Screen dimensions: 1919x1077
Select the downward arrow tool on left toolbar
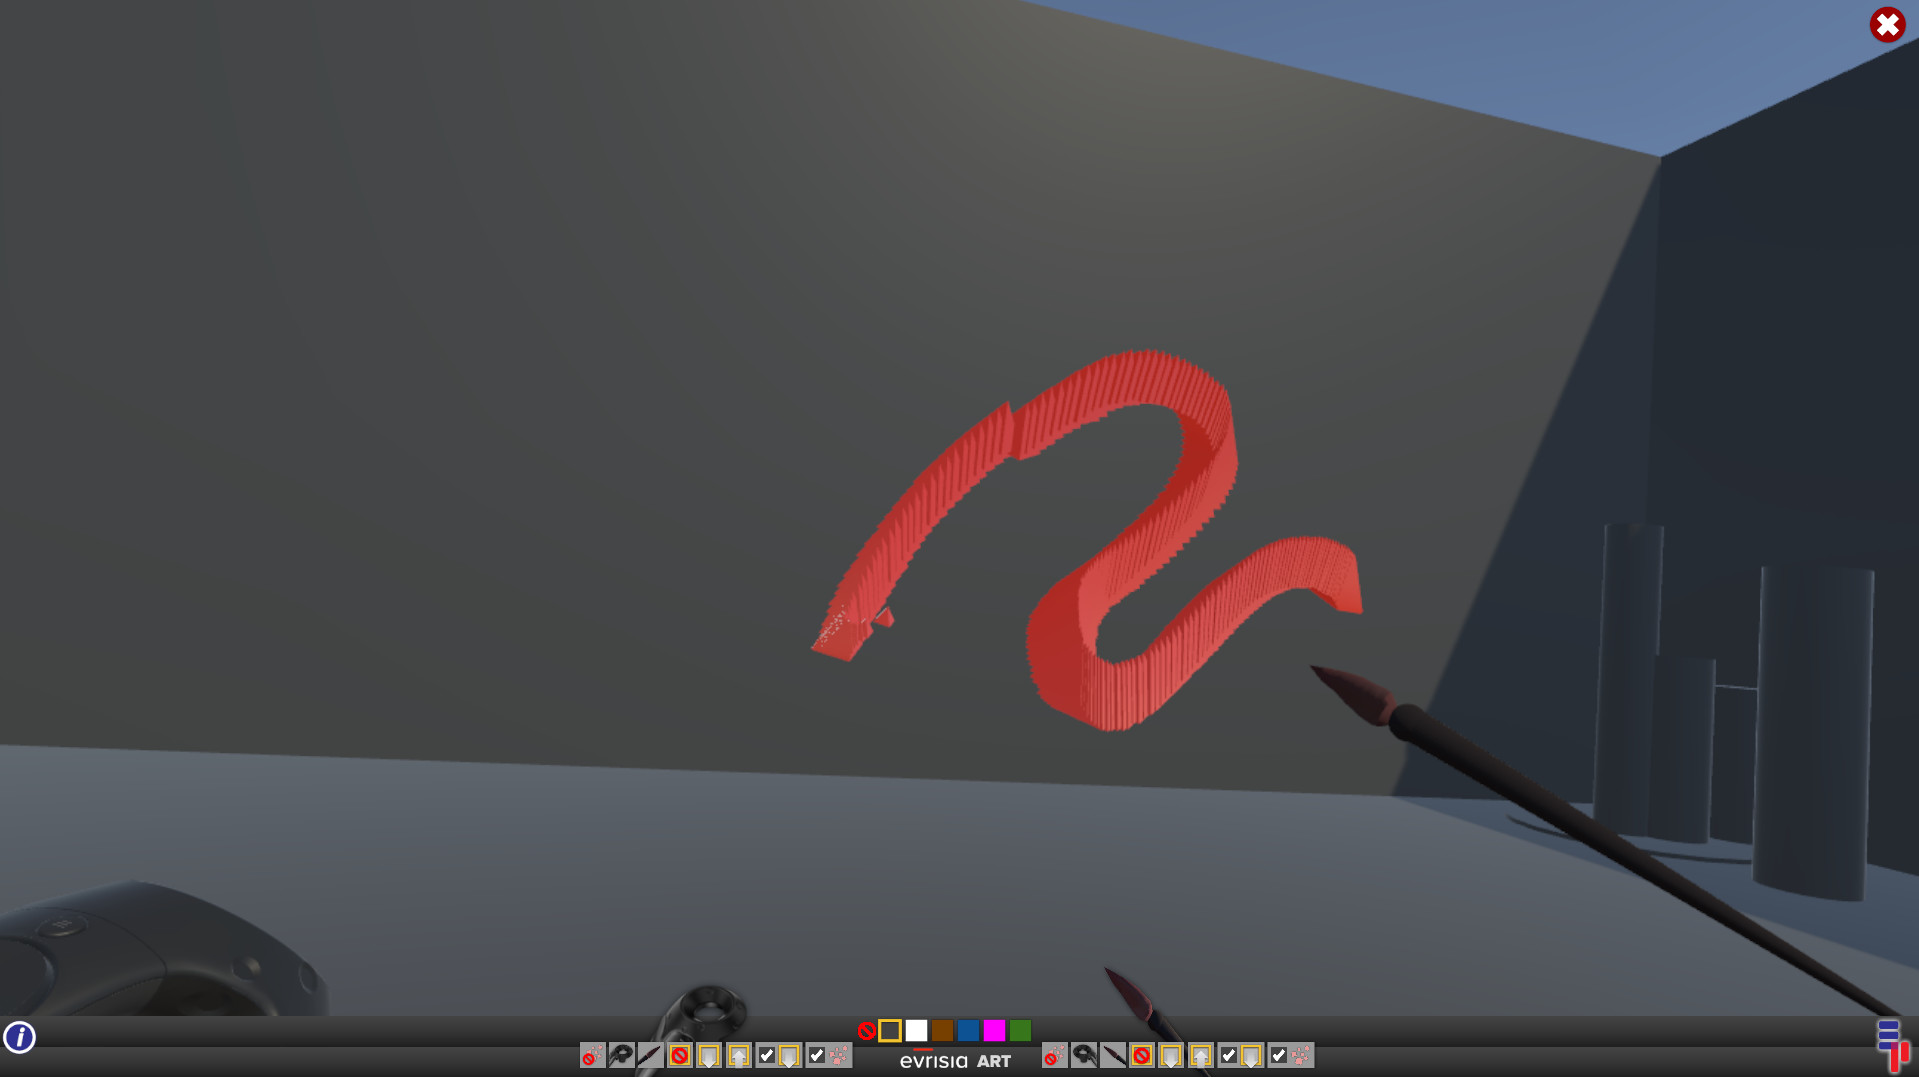(x=708, y=1057)
